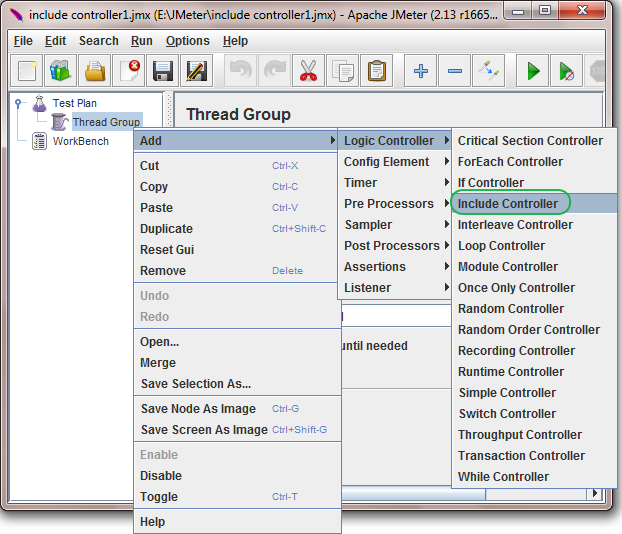Add a Transaction Controller

pyautogui.click(x=534, y=455)
